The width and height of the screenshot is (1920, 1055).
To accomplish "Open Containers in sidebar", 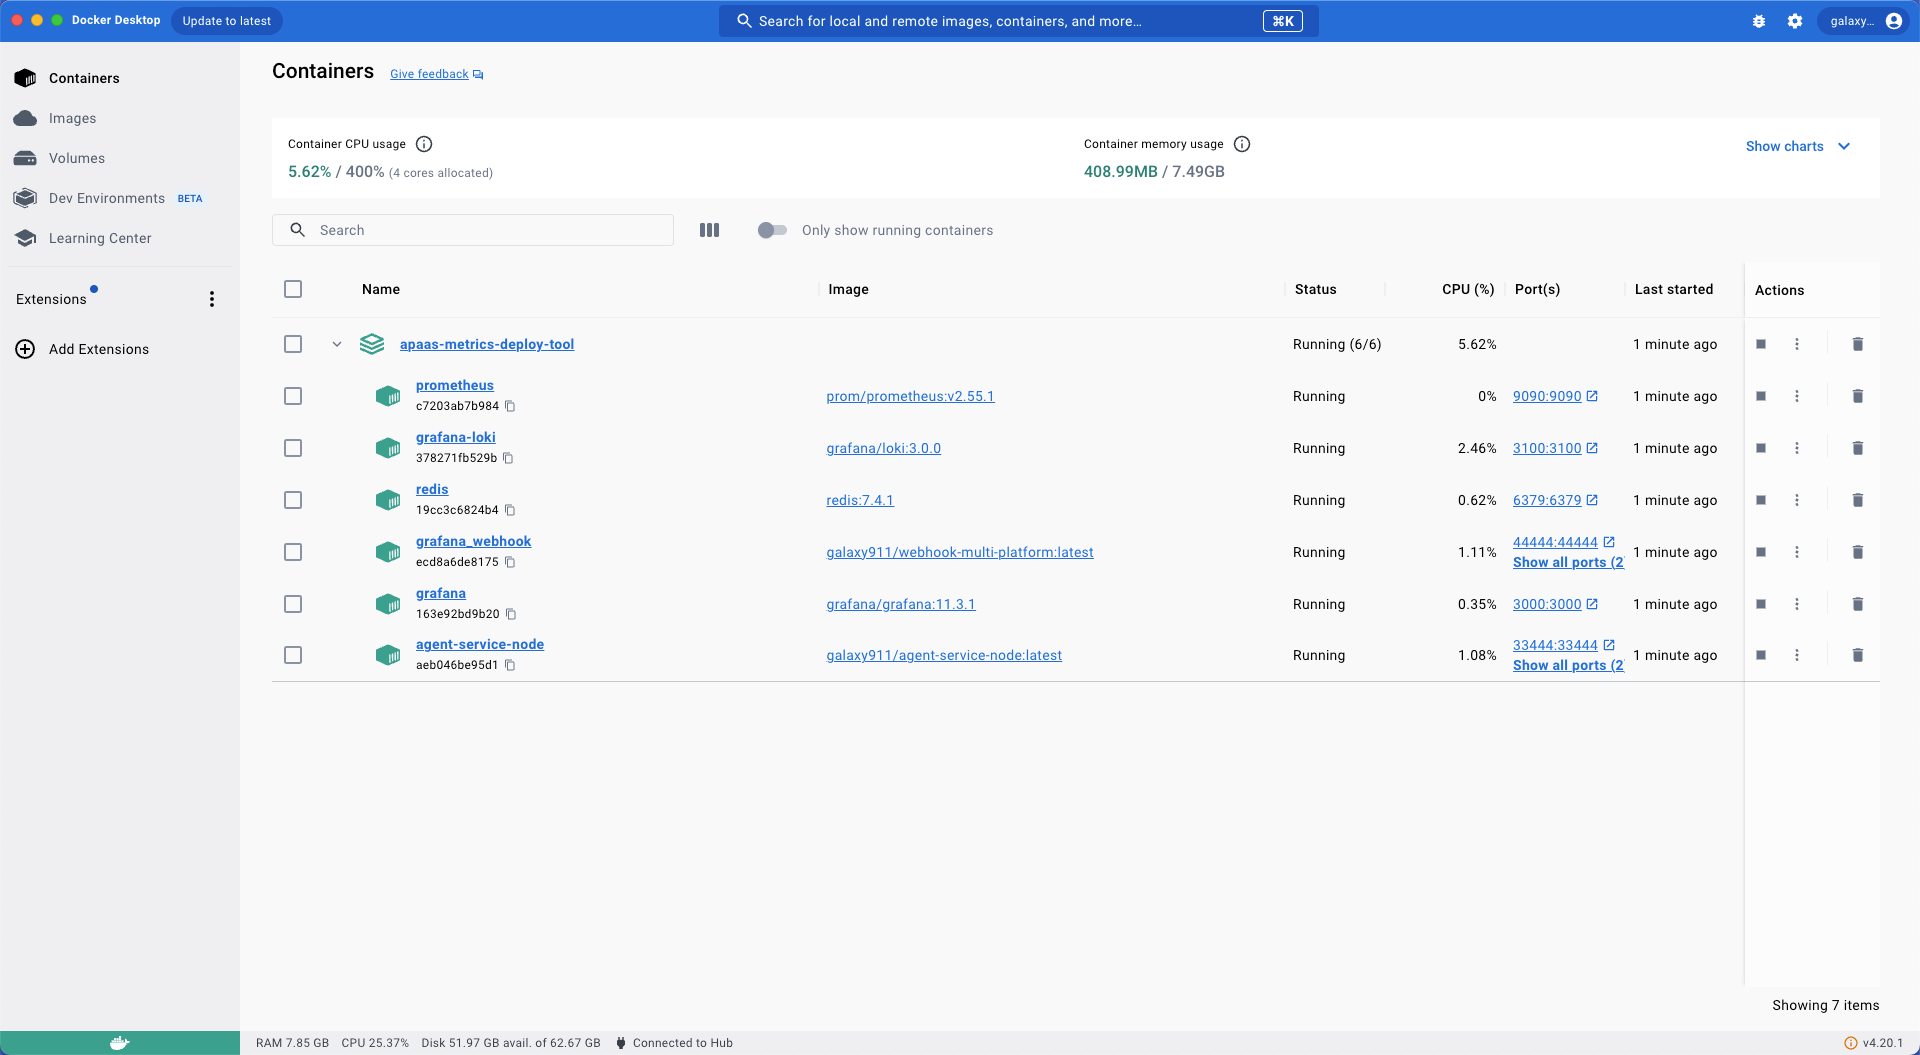I will point(120,78).
